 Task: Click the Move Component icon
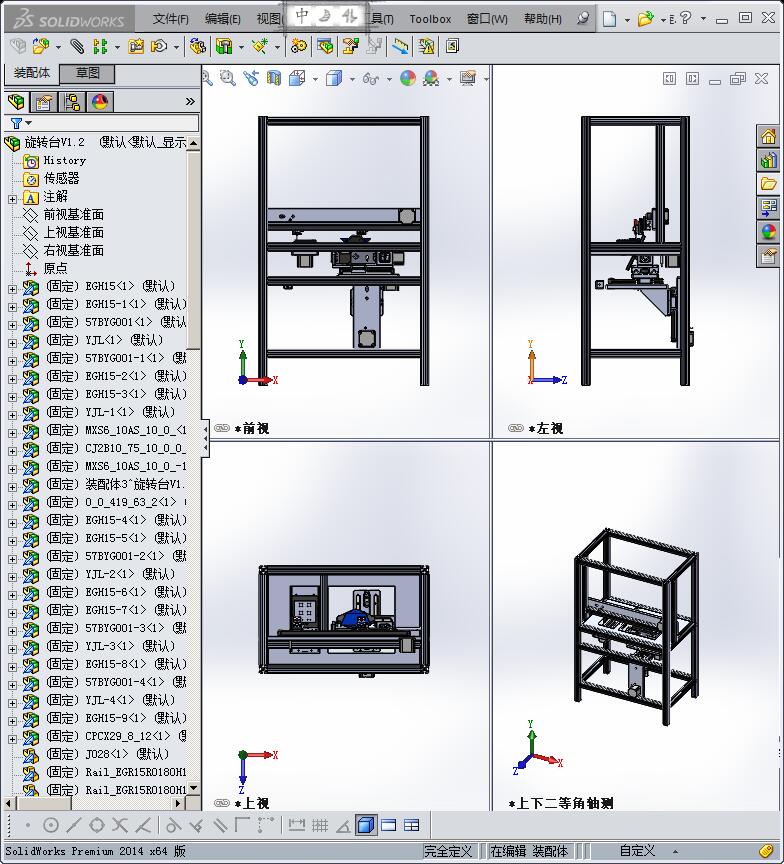[159, 47]
